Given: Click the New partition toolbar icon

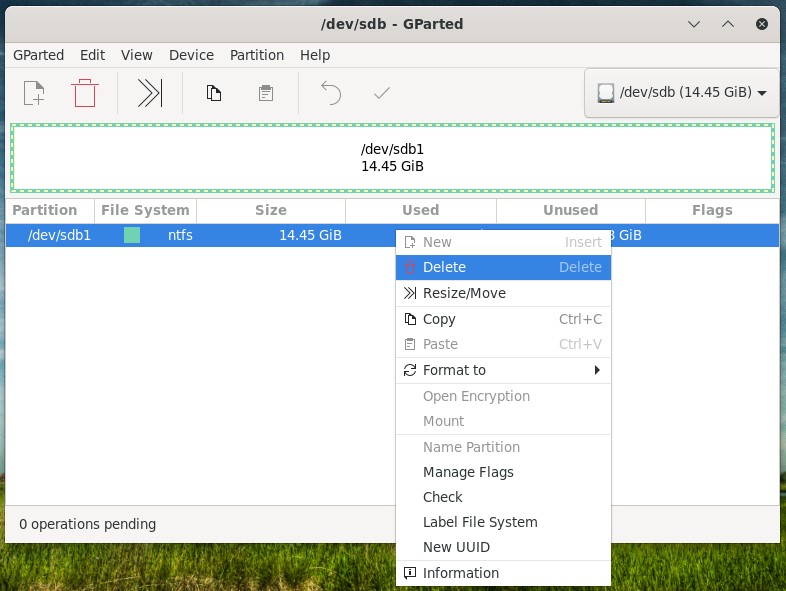Looking at the screenshot, I should (x=34, y=93).
